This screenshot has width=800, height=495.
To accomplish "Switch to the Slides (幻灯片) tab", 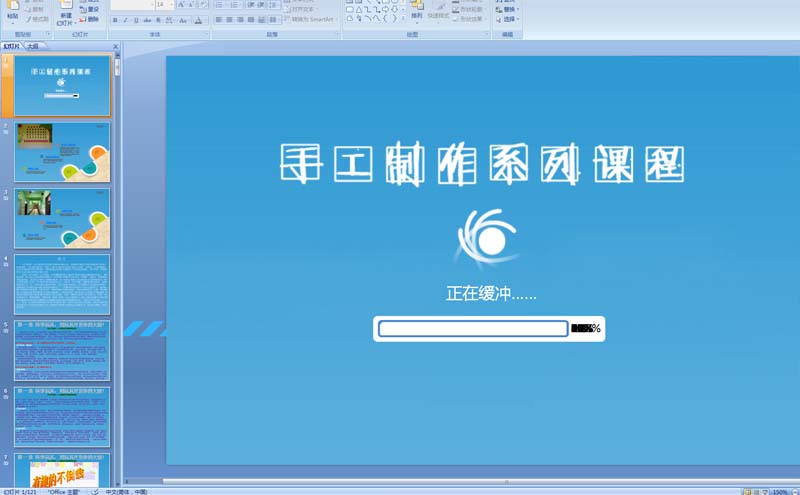I will 12,46.
